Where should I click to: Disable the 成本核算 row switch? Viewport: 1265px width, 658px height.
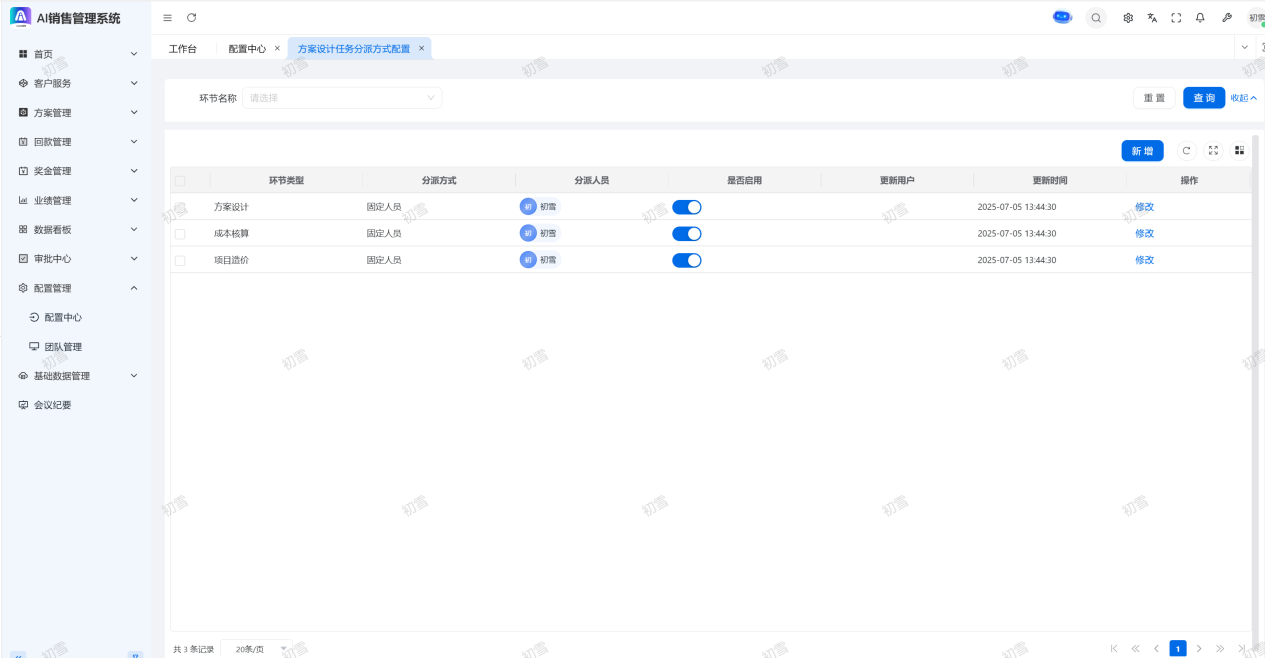(x=686, y=234)
